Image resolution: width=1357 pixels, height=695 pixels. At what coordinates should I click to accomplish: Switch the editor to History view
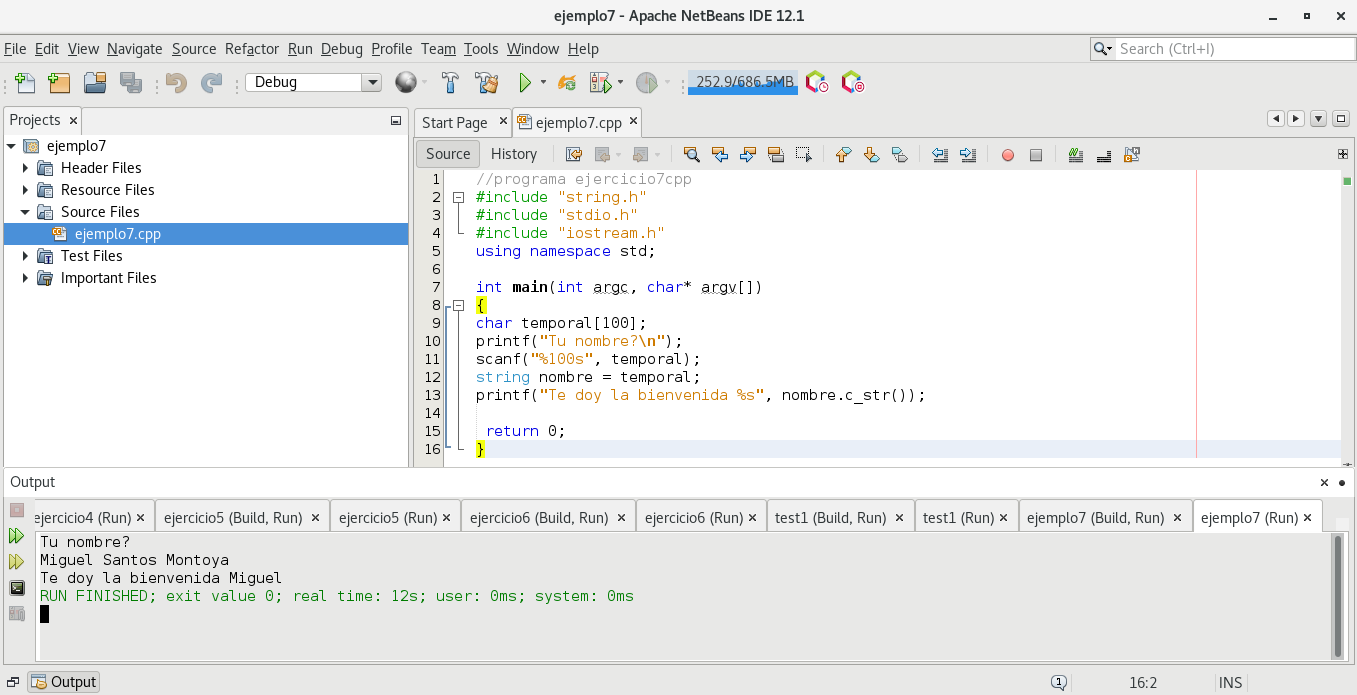click(514, 154)
